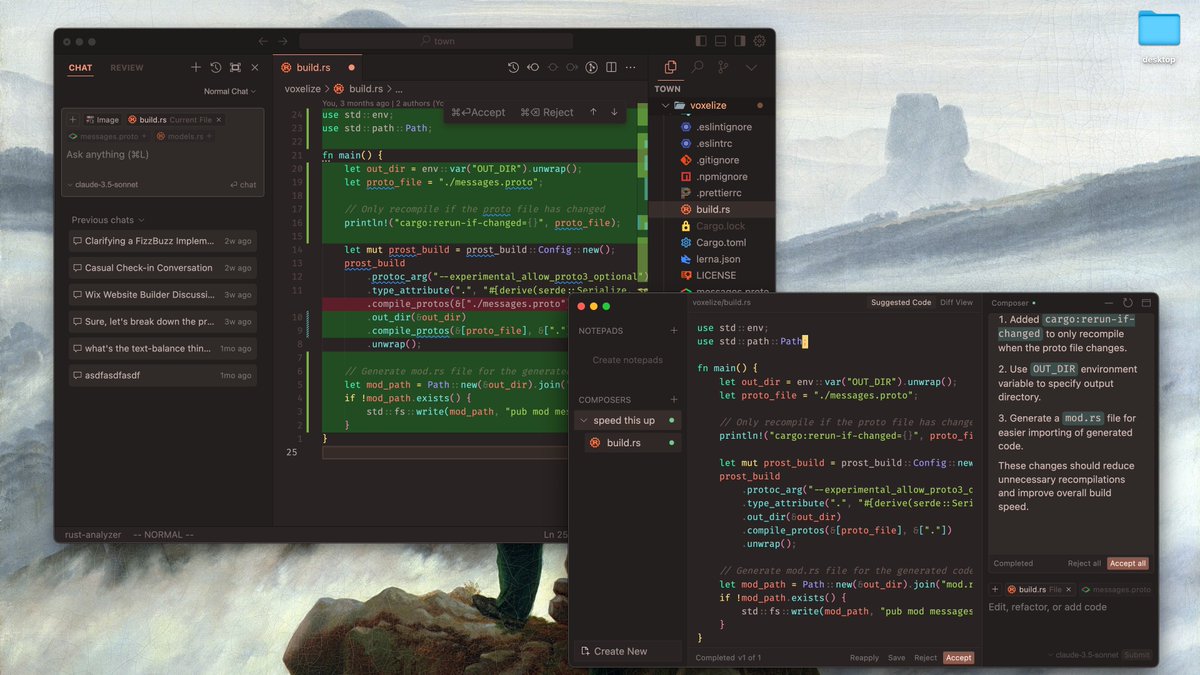The image size is (1200, 675).
Task: Reject the inline diff change
Action: (547, 112)
